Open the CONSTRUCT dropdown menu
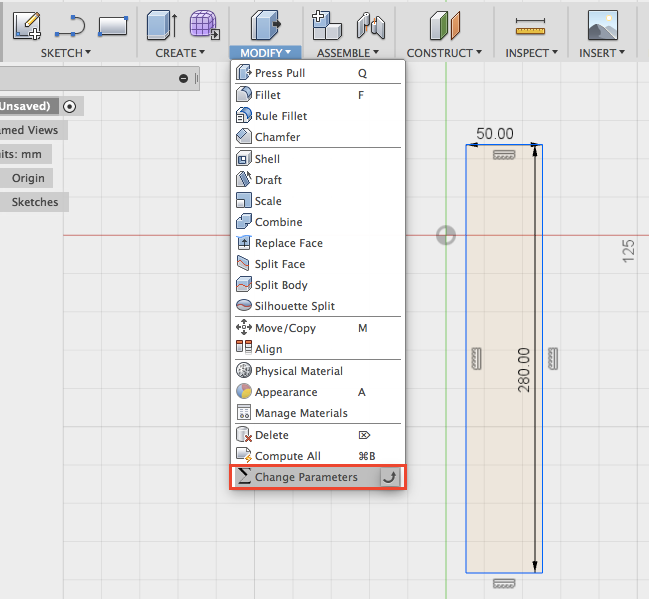649x599 pixels. pyautogui.click(x=444, y=53)
